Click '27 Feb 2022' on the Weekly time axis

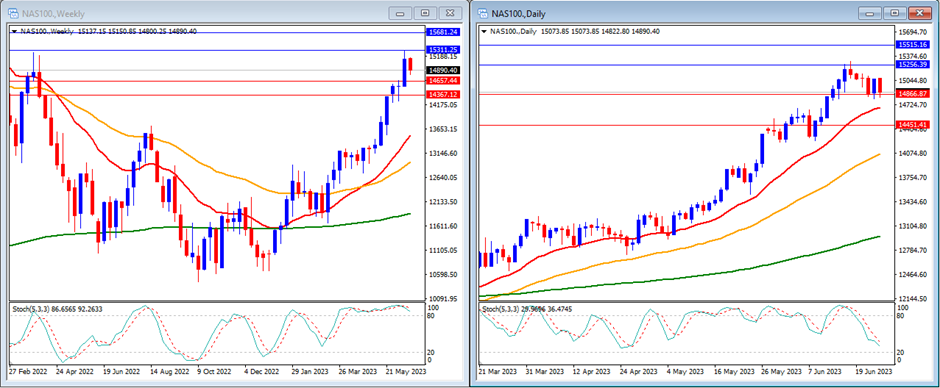click(x=28, y=372)
